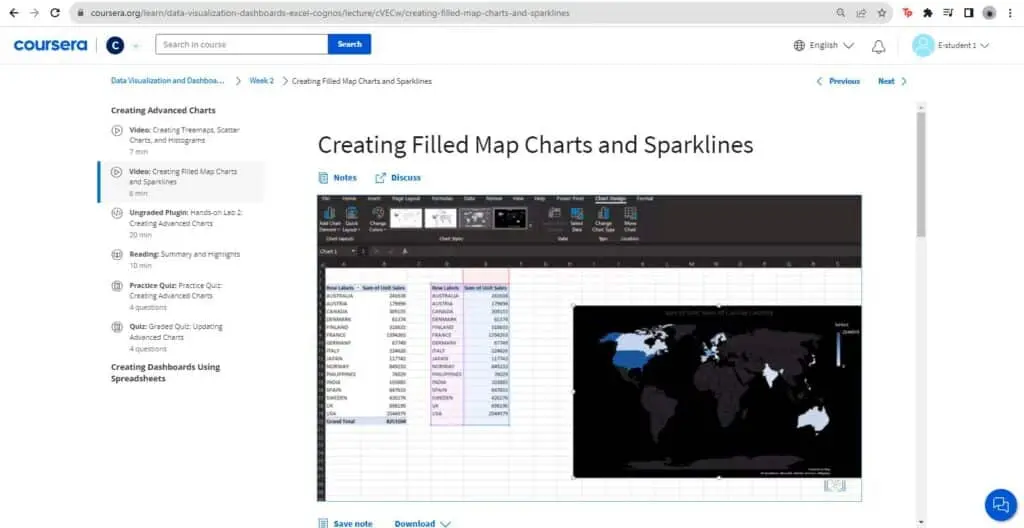Expand Creating Dashboards Using Spreadsheets section
Image resolution: width=1024 pixels, height=528 pixels.
click(x=165, y=372)
